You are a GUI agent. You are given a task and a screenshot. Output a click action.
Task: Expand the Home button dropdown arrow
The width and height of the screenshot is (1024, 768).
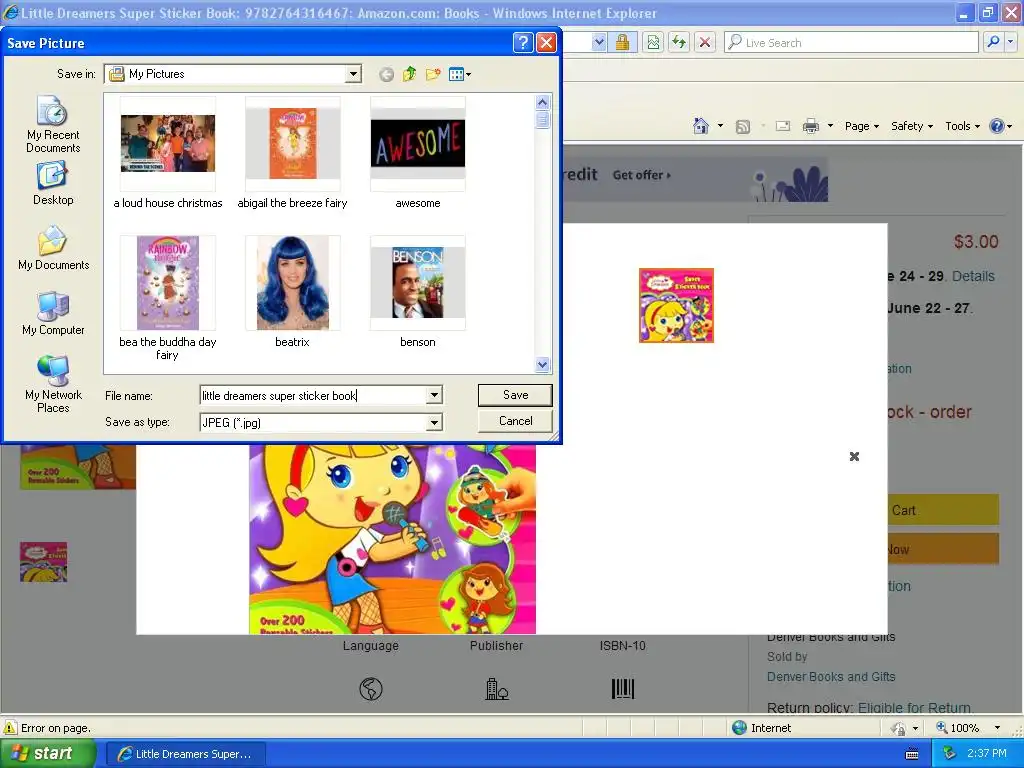pyautogui.click(x=720, y=126)
